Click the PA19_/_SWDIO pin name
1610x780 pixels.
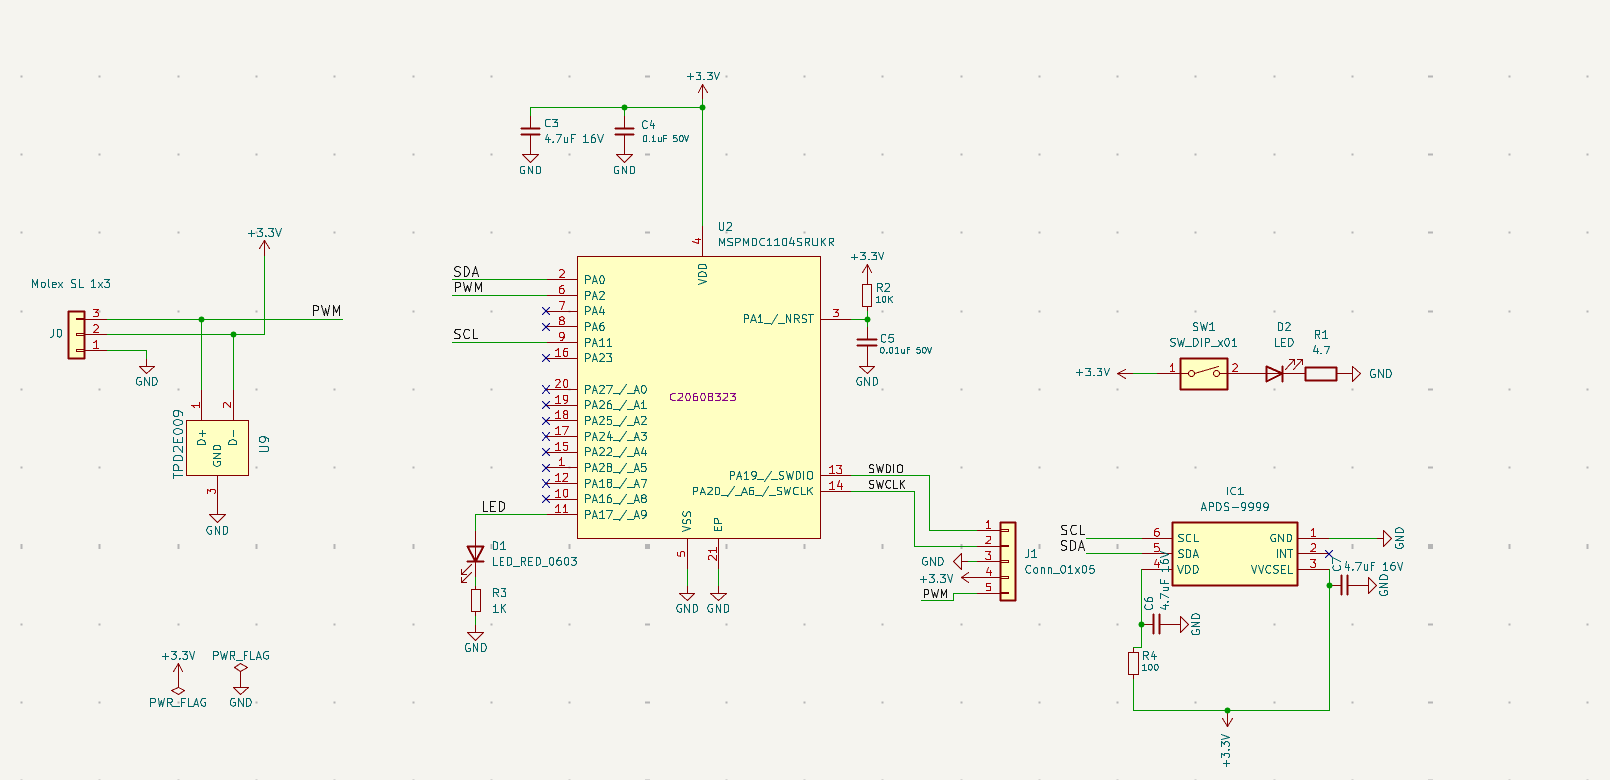coord(771,476)
